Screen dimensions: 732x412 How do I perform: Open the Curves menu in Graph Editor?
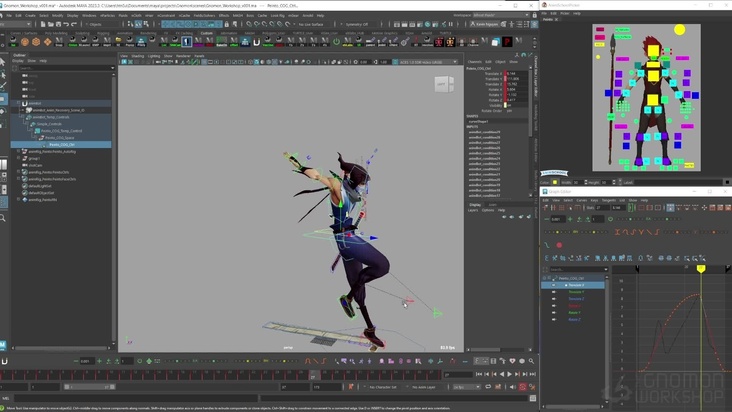tap(582, 200)
